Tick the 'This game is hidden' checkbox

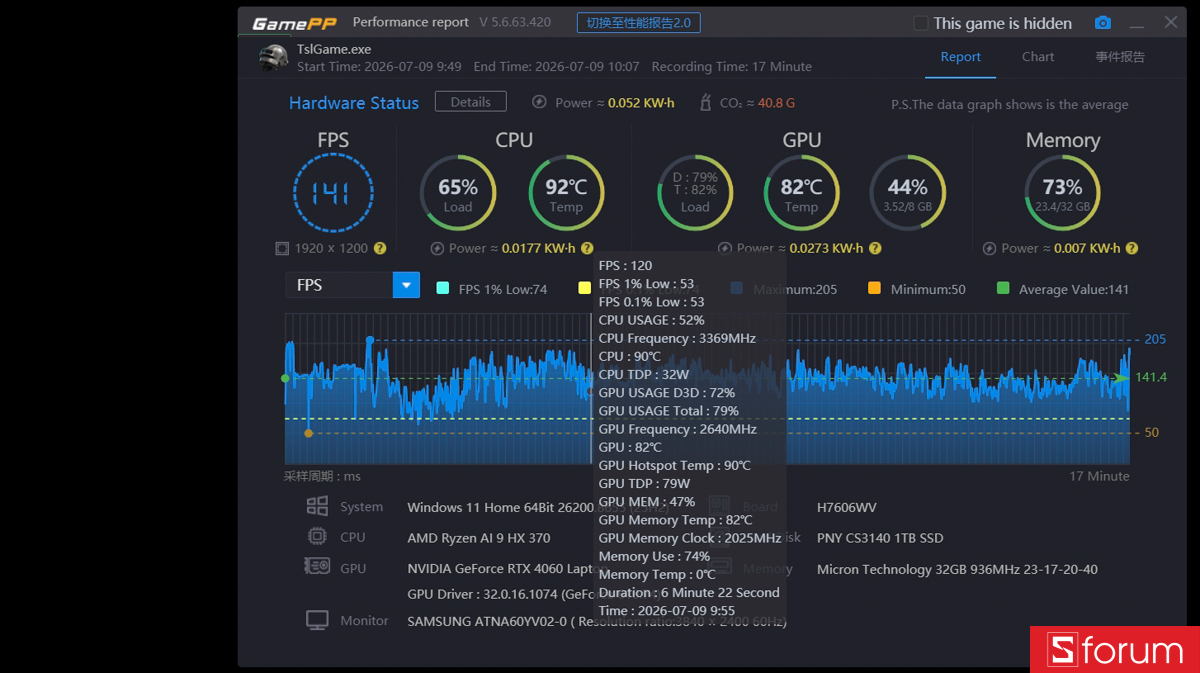[x=921, y=23]
